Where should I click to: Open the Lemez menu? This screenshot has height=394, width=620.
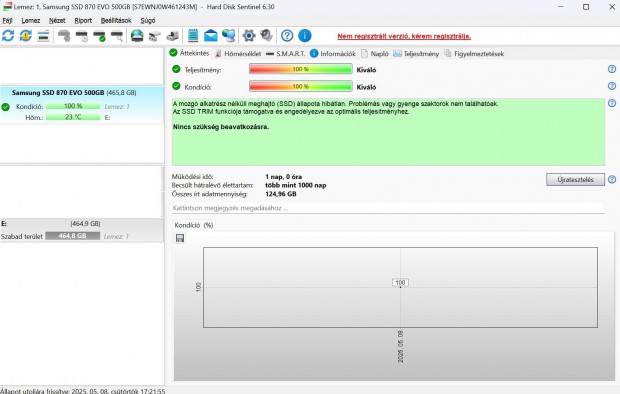coord(30,21)
